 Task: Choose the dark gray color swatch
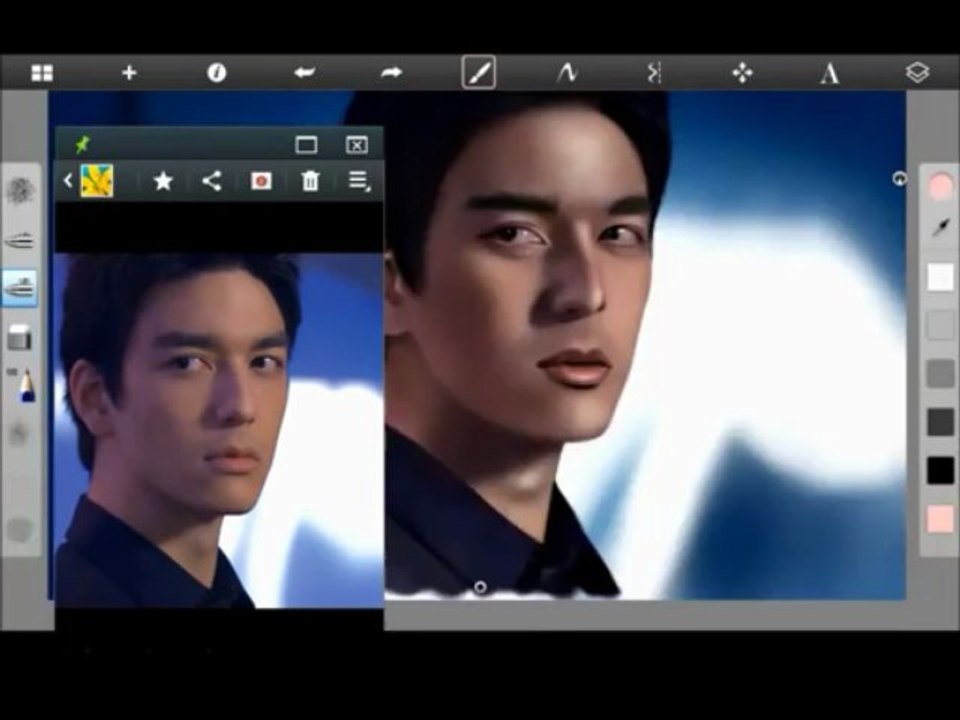point(940,422)
